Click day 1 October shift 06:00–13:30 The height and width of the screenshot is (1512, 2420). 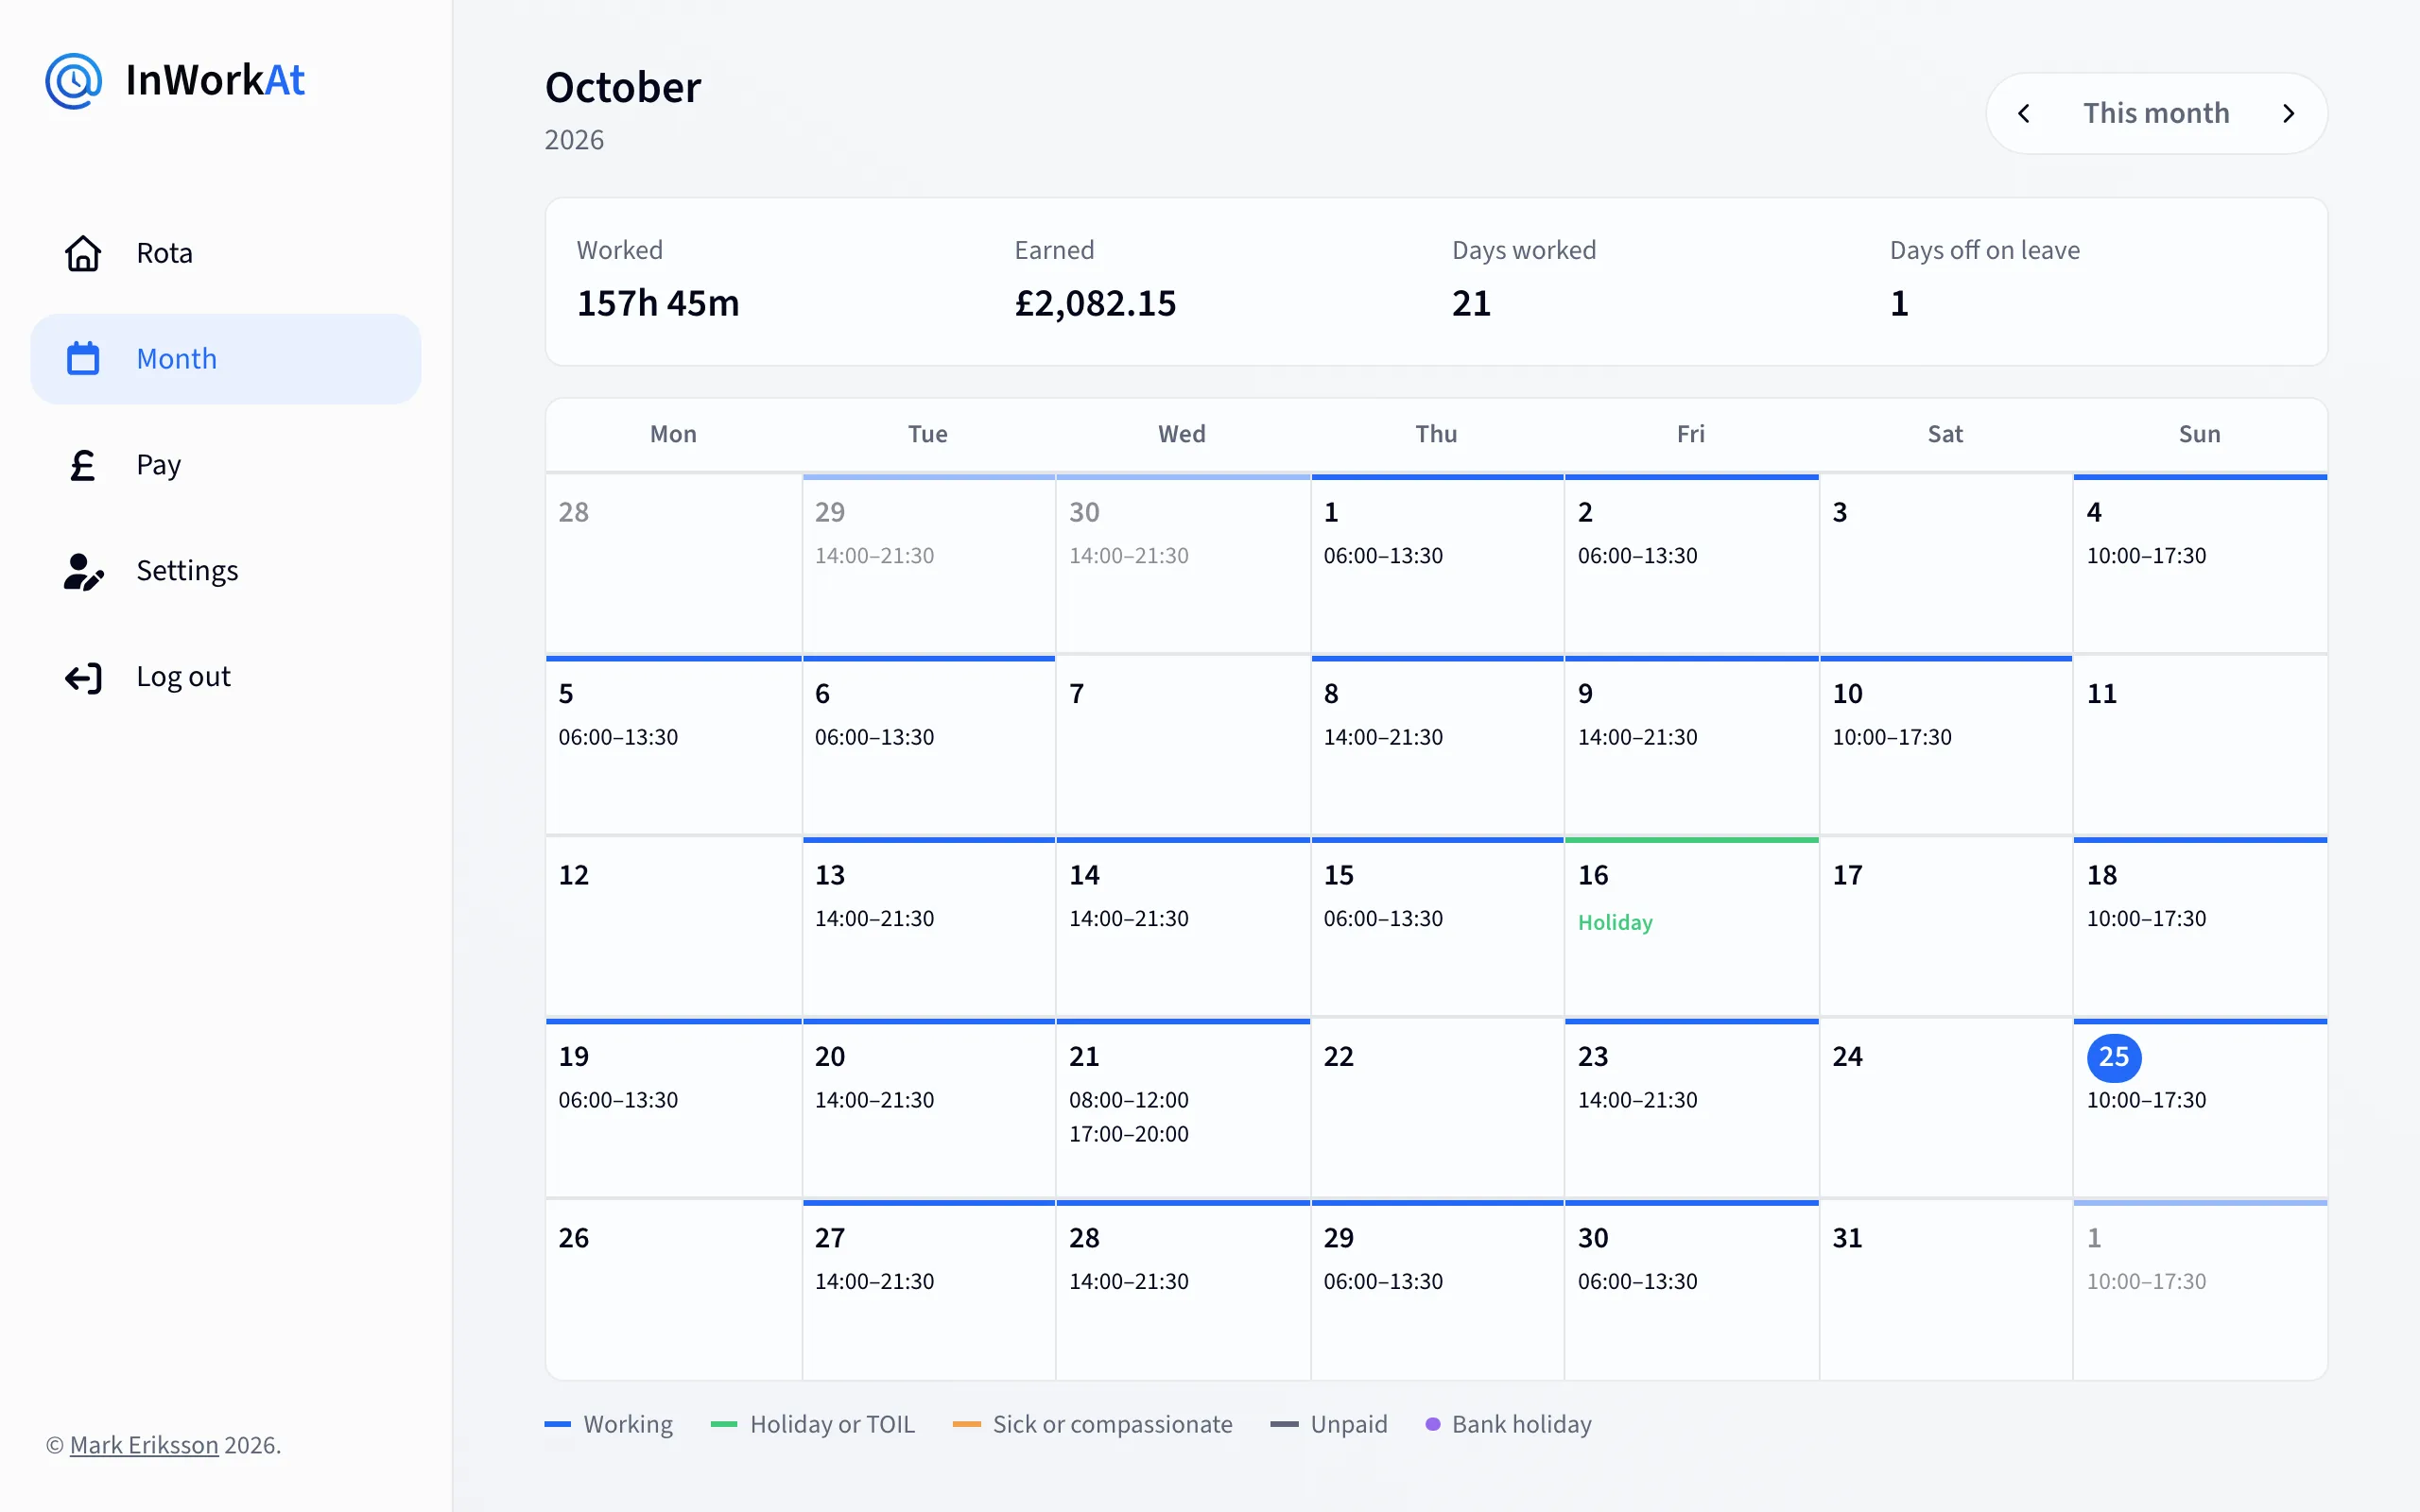pyautogui.click(x=1383, y=556)
